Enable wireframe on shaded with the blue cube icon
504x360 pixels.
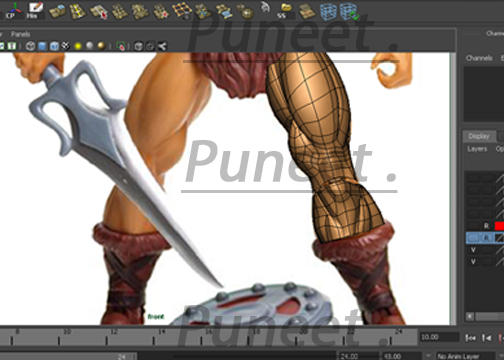click(x=54, y=46)
